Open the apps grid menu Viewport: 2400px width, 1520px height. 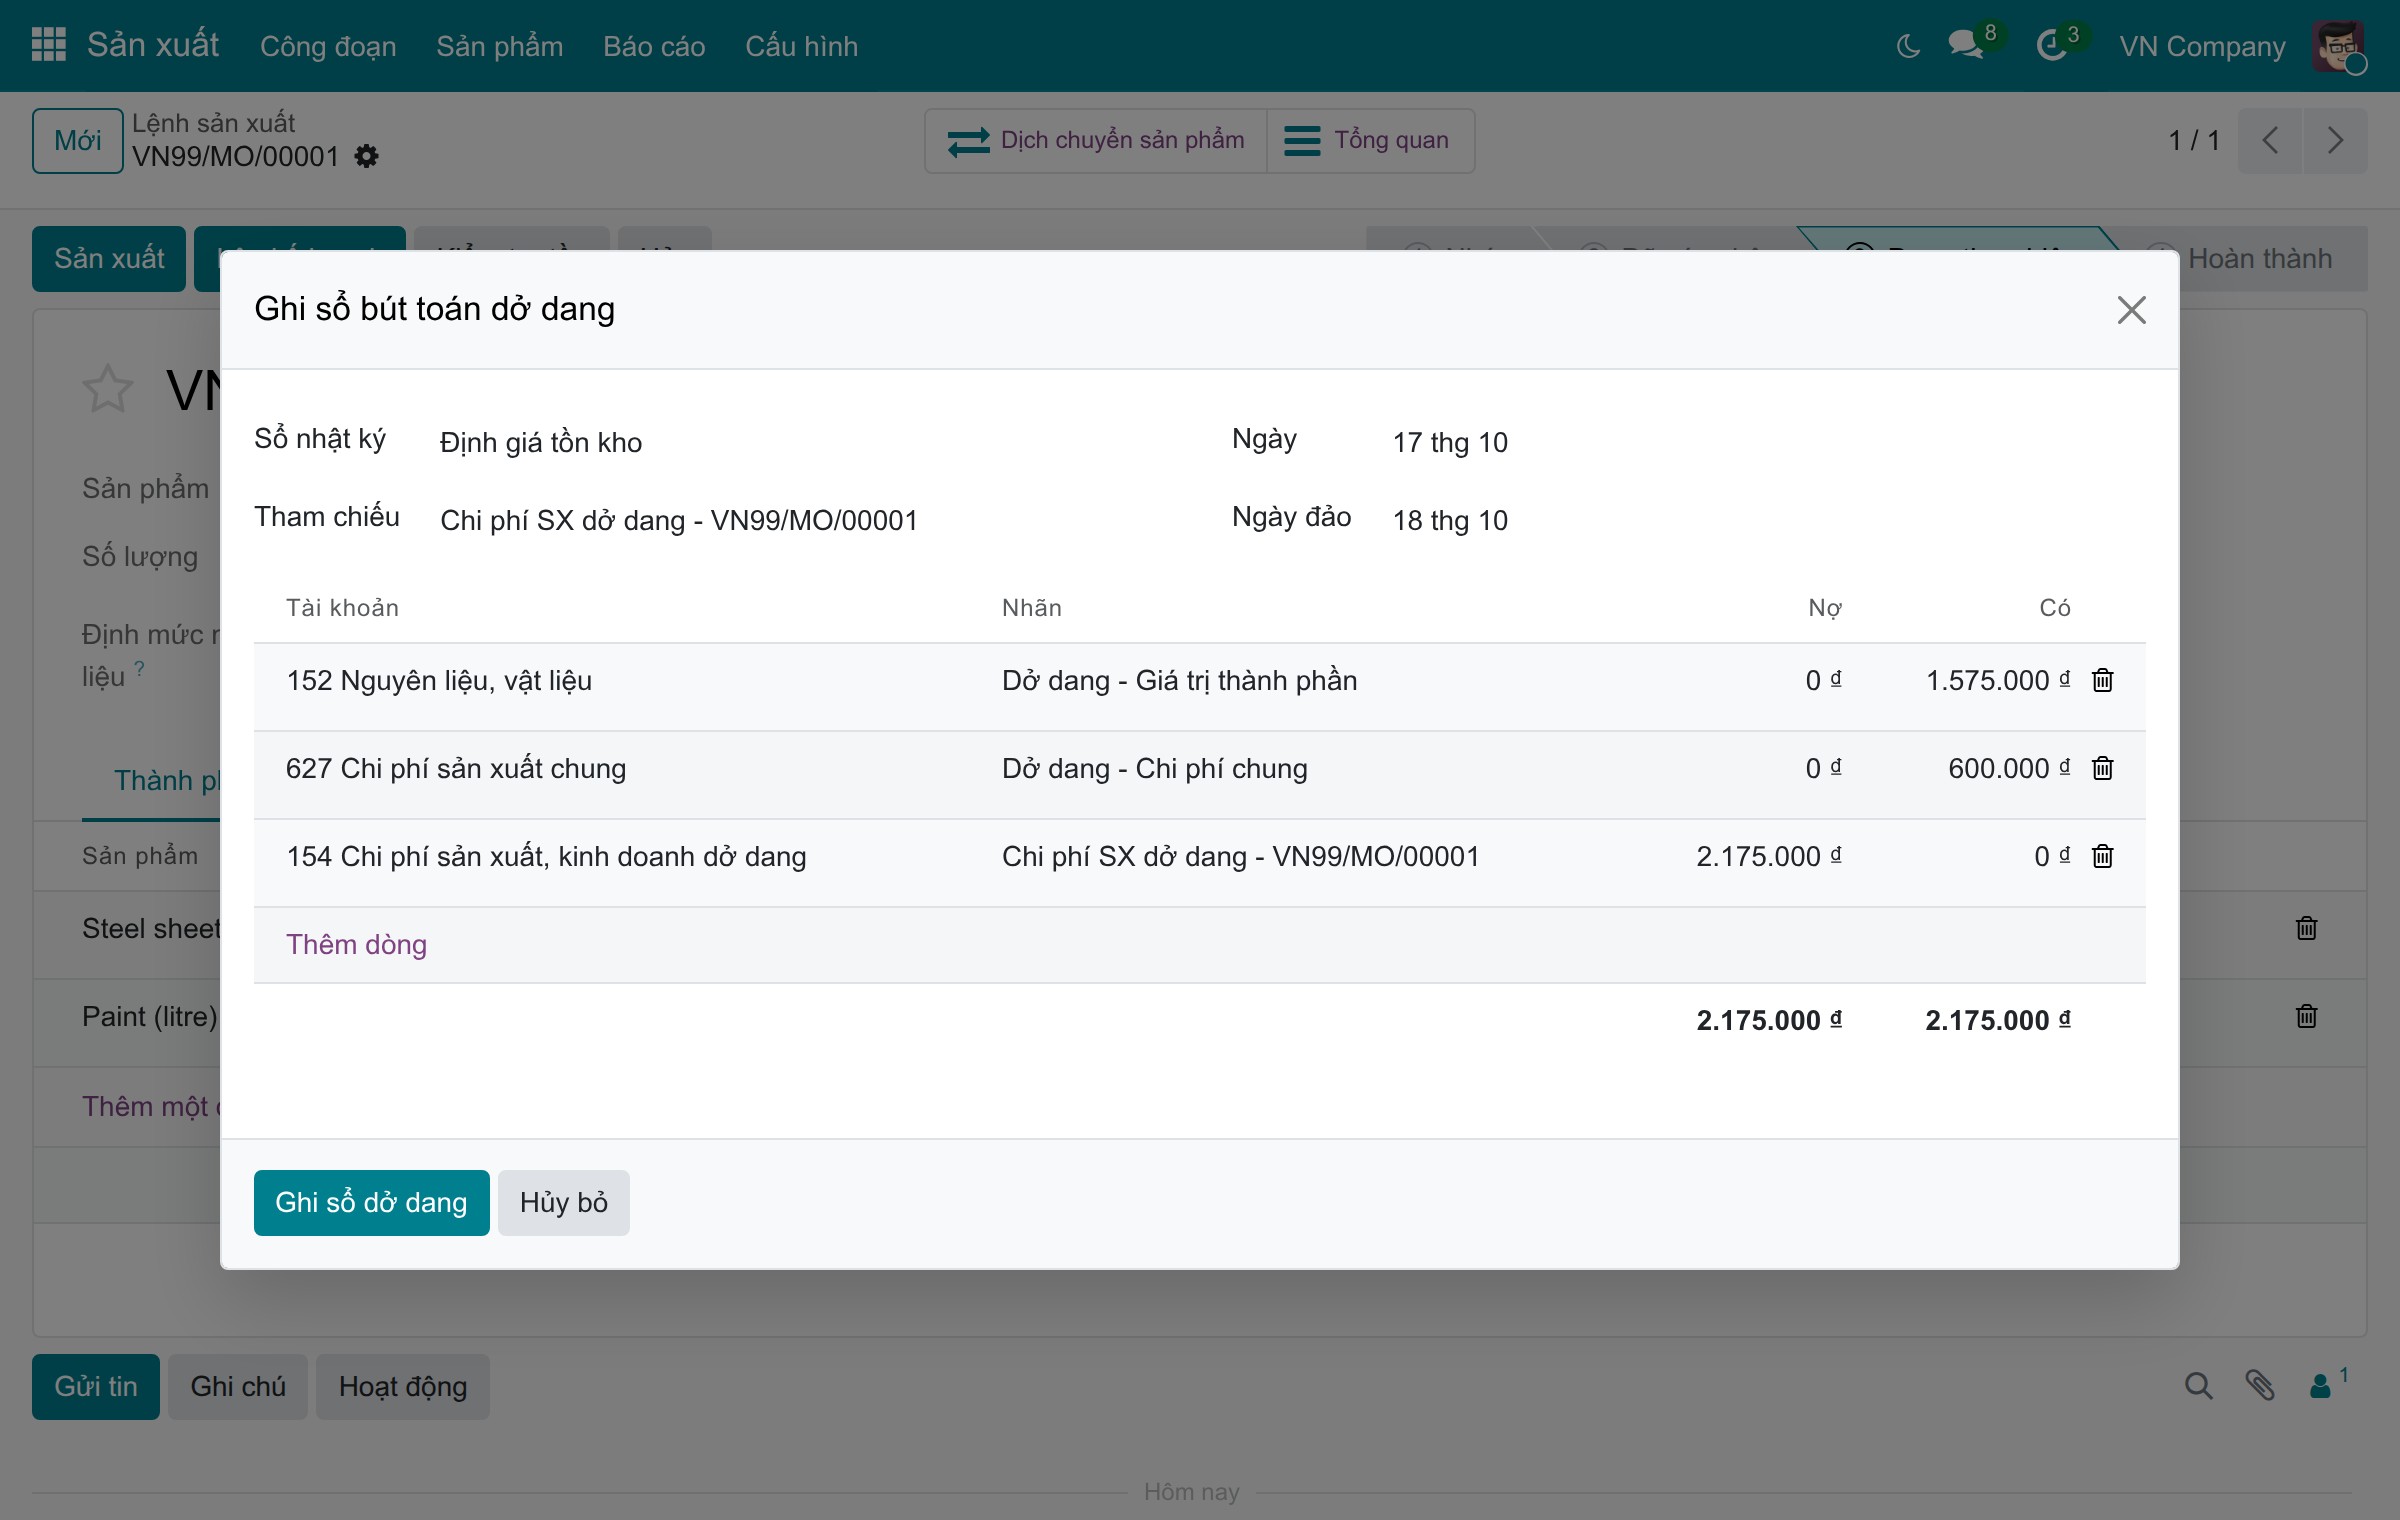click(x=48, y=45)
